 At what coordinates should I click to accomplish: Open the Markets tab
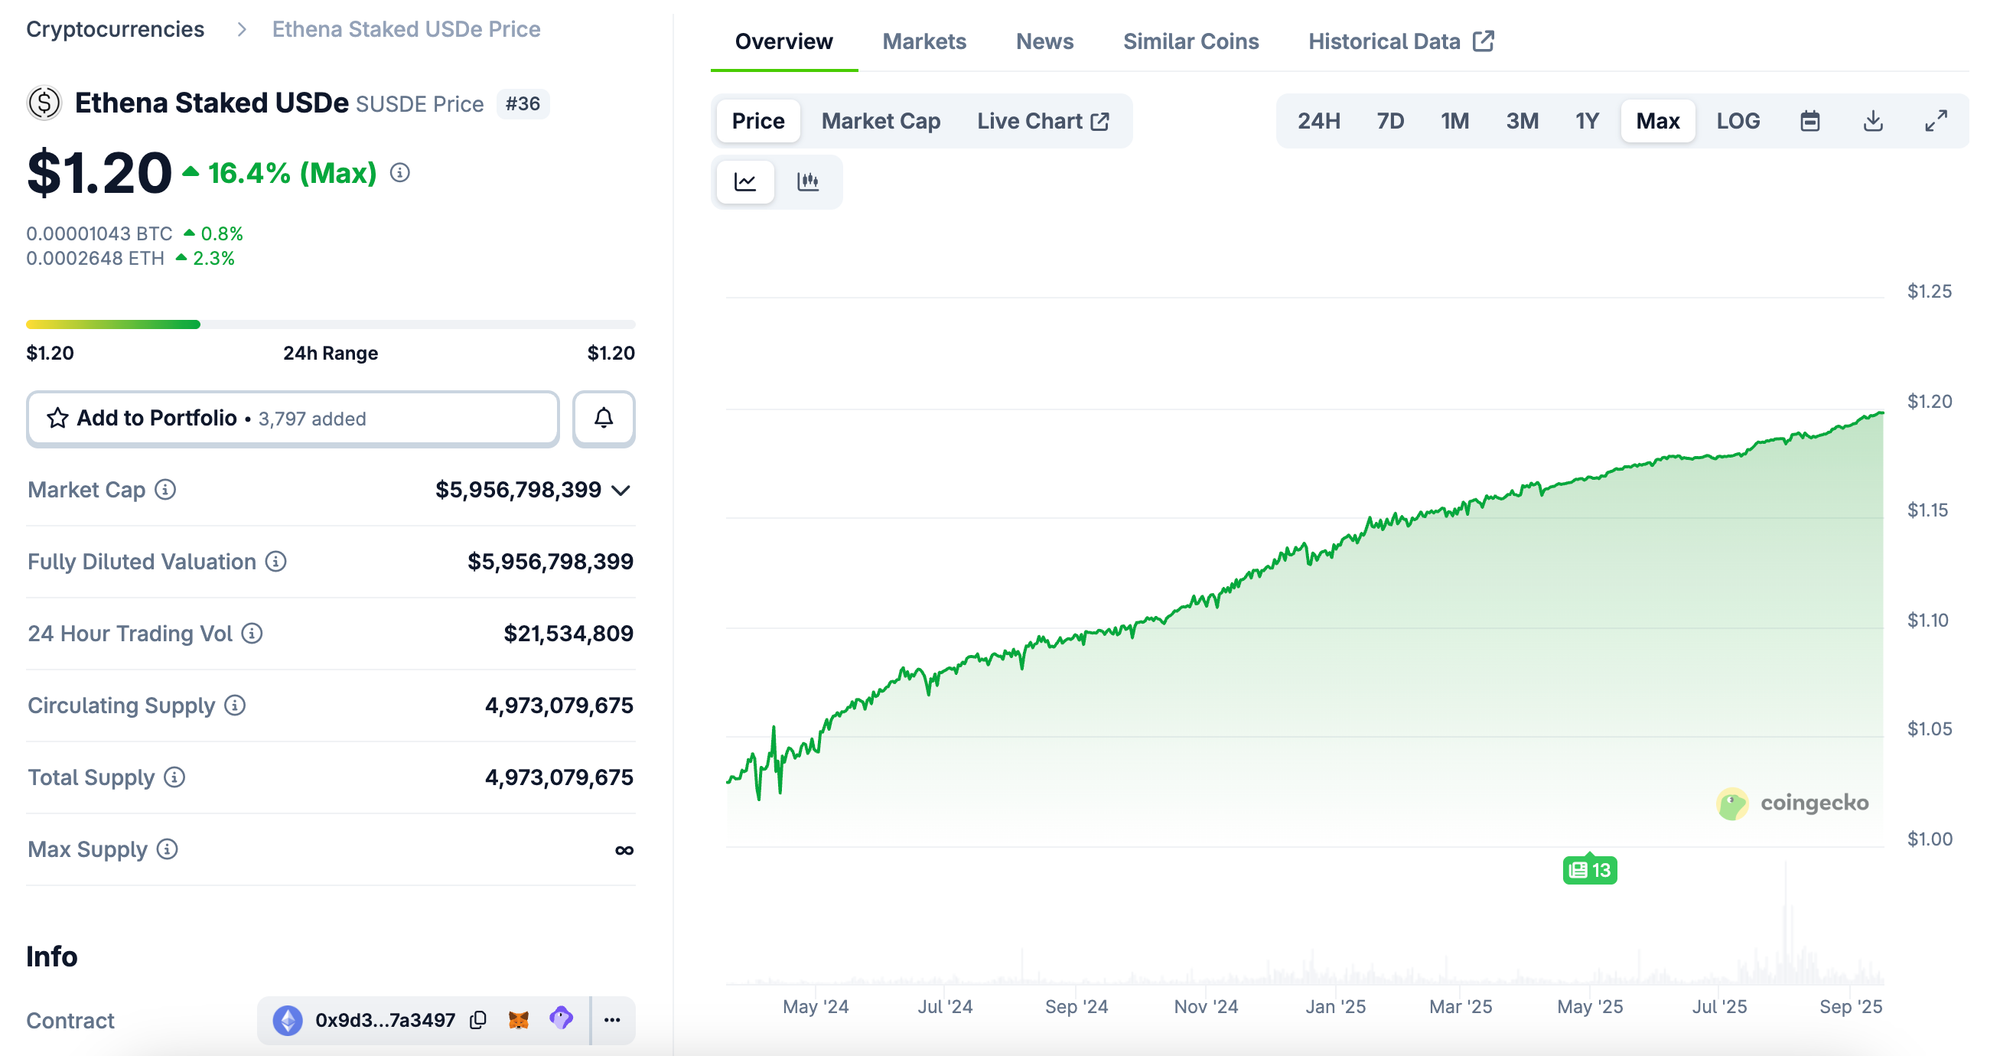click(x=924, y=41)
